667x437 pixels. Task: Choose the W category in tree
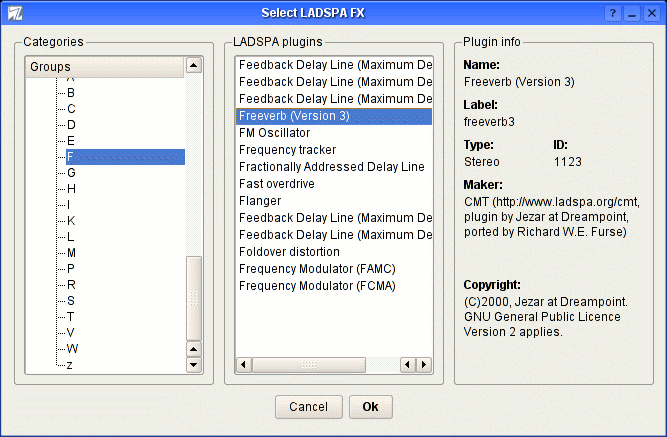[x=72, y=349]
